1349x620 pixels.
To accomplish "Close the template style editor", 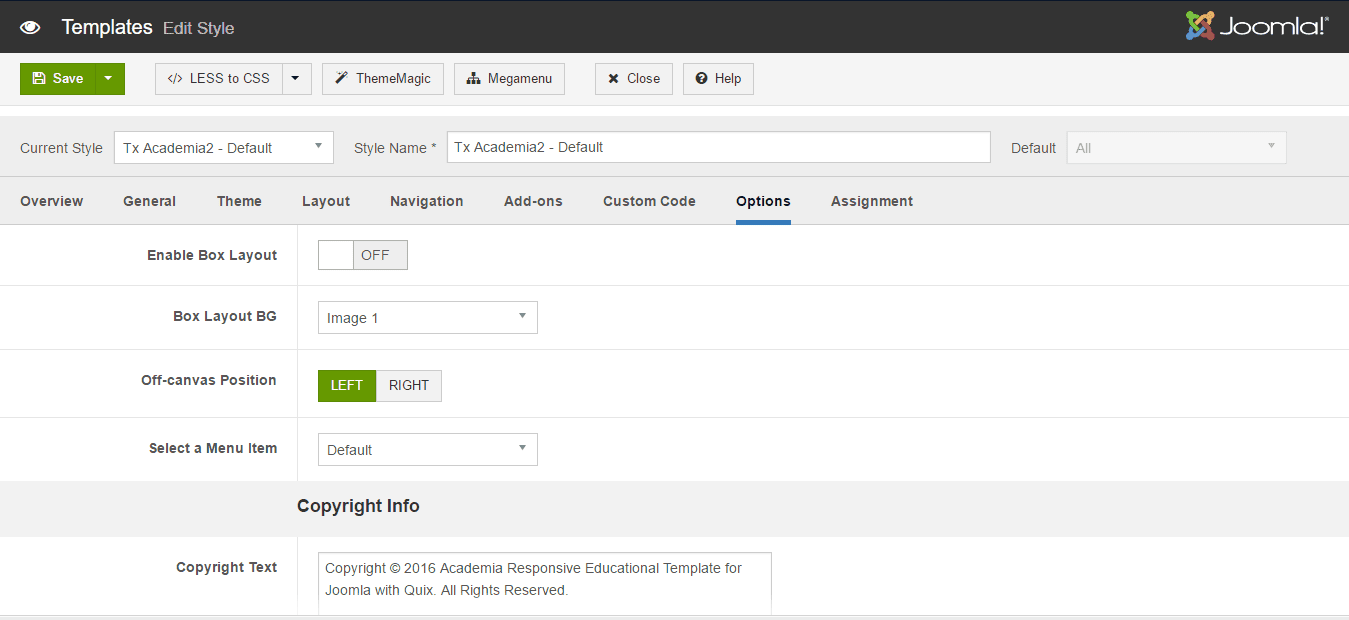I will [633, 79].
